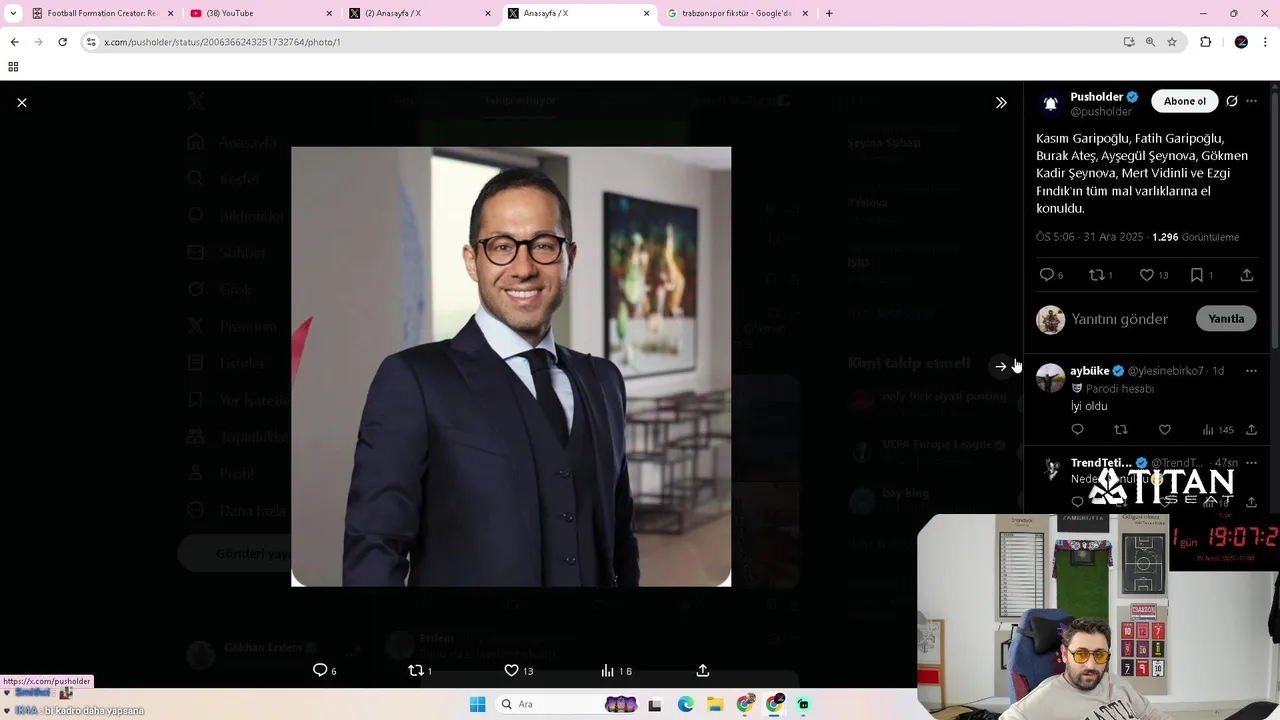Reply icon on Pusholder's post in the side panel

pyautogui.click(x=1047, y=275)
